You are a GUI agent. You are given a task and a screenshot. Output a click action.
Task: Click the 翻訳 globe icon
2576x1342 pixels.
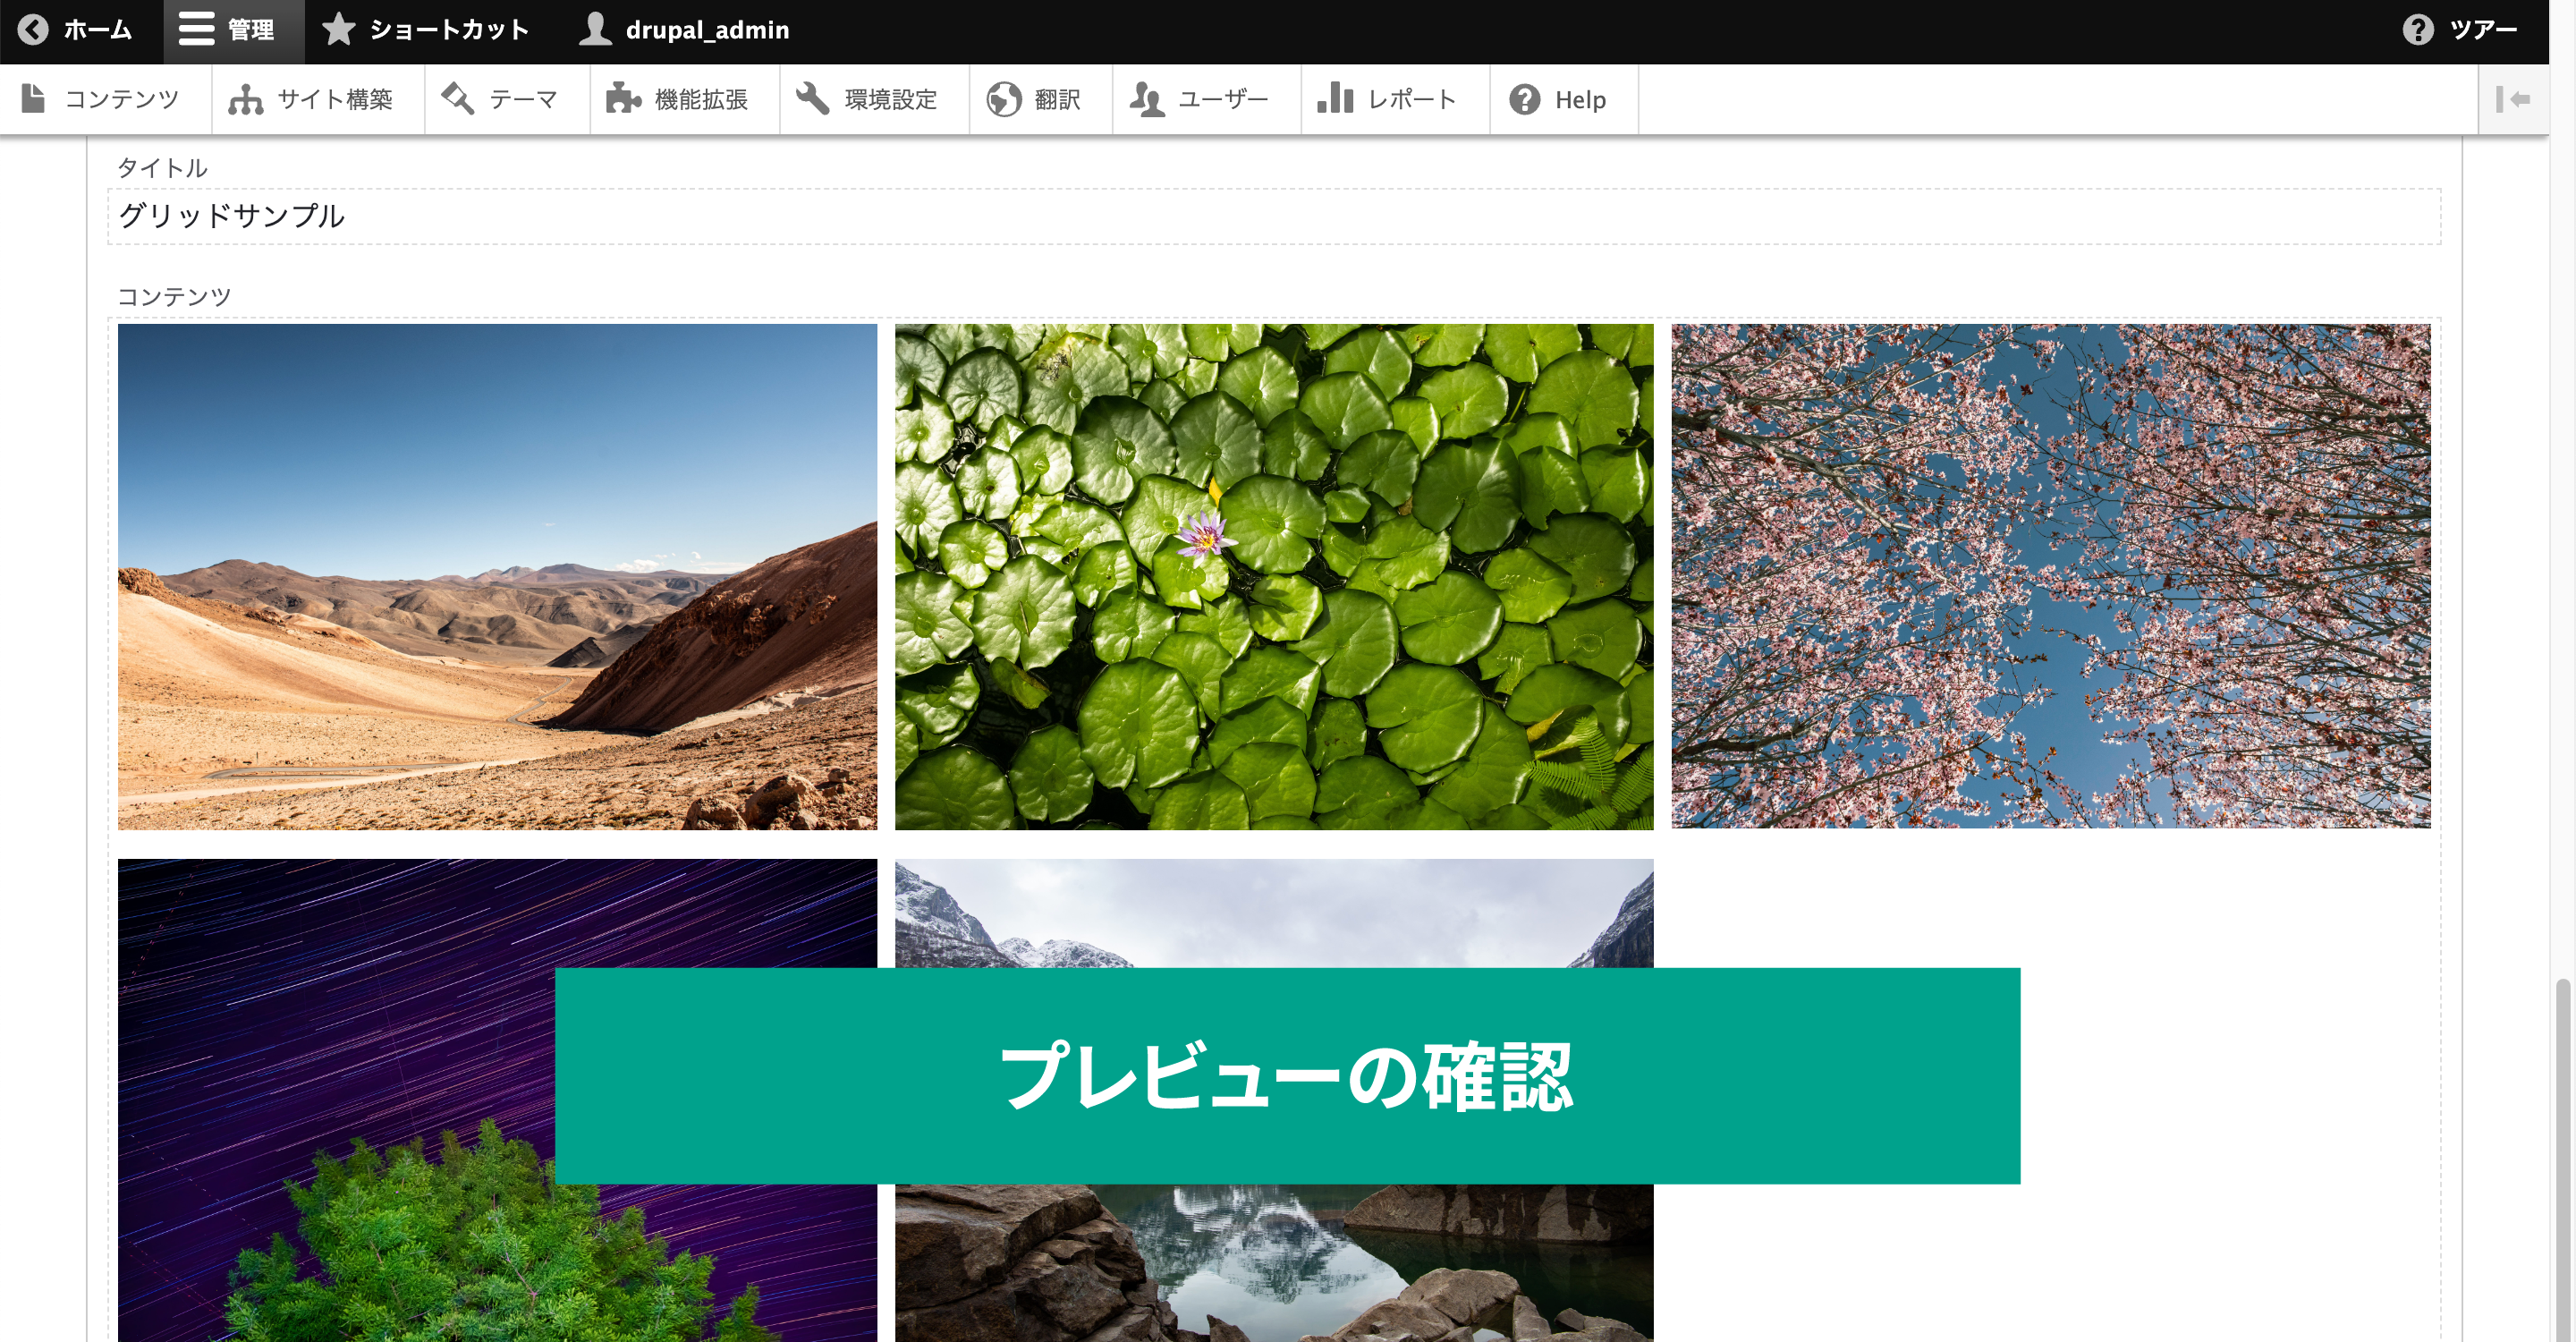1004,99
